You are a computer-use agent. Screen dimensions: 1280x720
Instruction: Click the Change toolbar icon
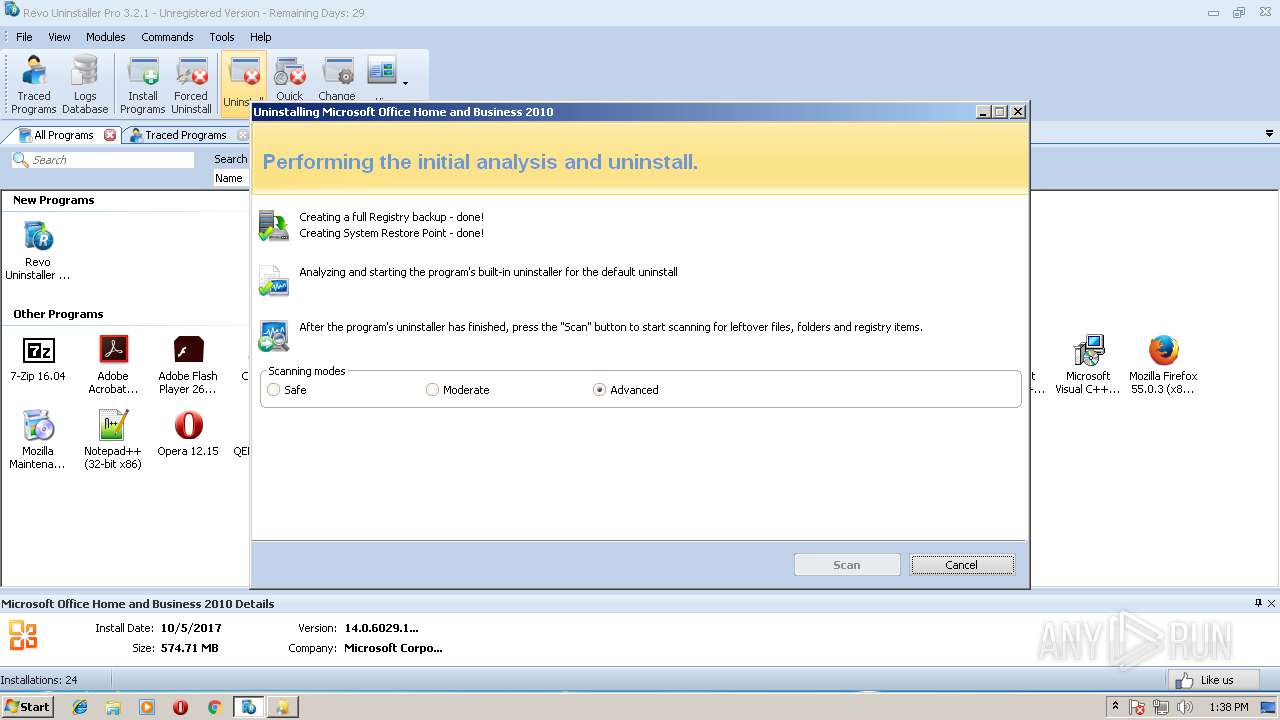tap(337, 79)
